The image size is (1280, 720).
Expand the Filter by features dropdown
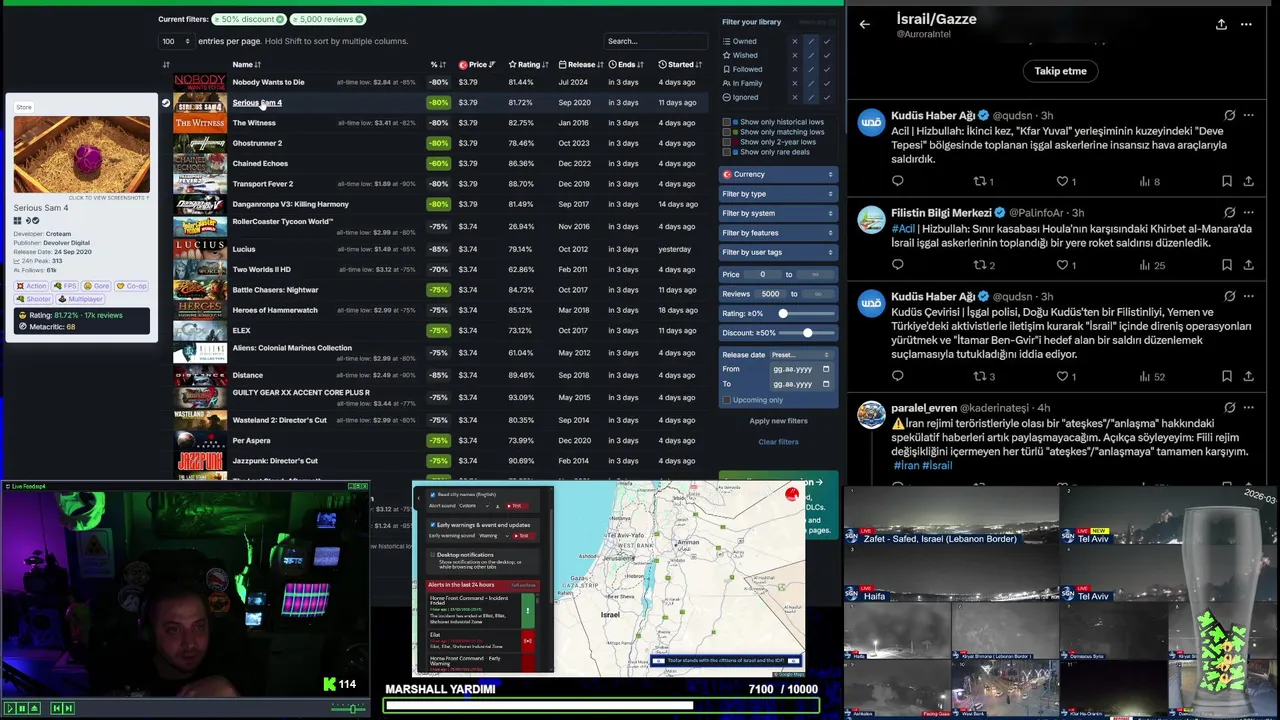coord(777,233)
